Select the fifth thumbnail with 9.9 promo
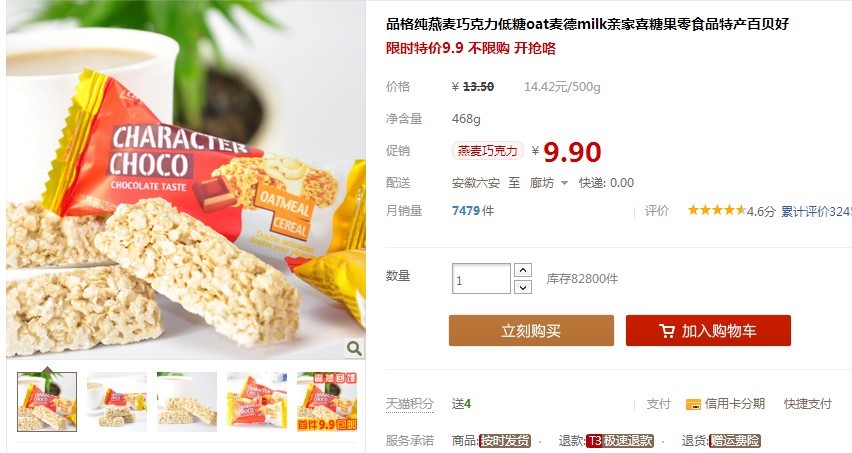Image resolution: width=852 pixels, height=453 pixels. coord(327,402)
